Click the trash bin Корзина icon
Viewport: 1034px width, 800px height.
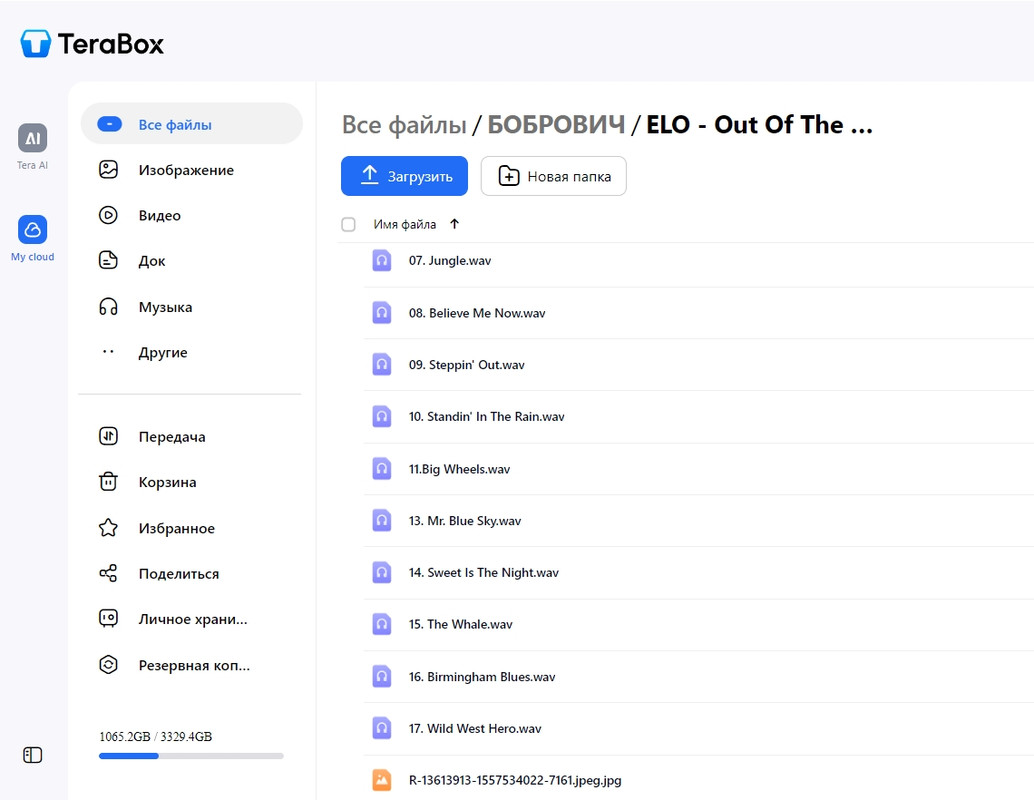(108, 481)
